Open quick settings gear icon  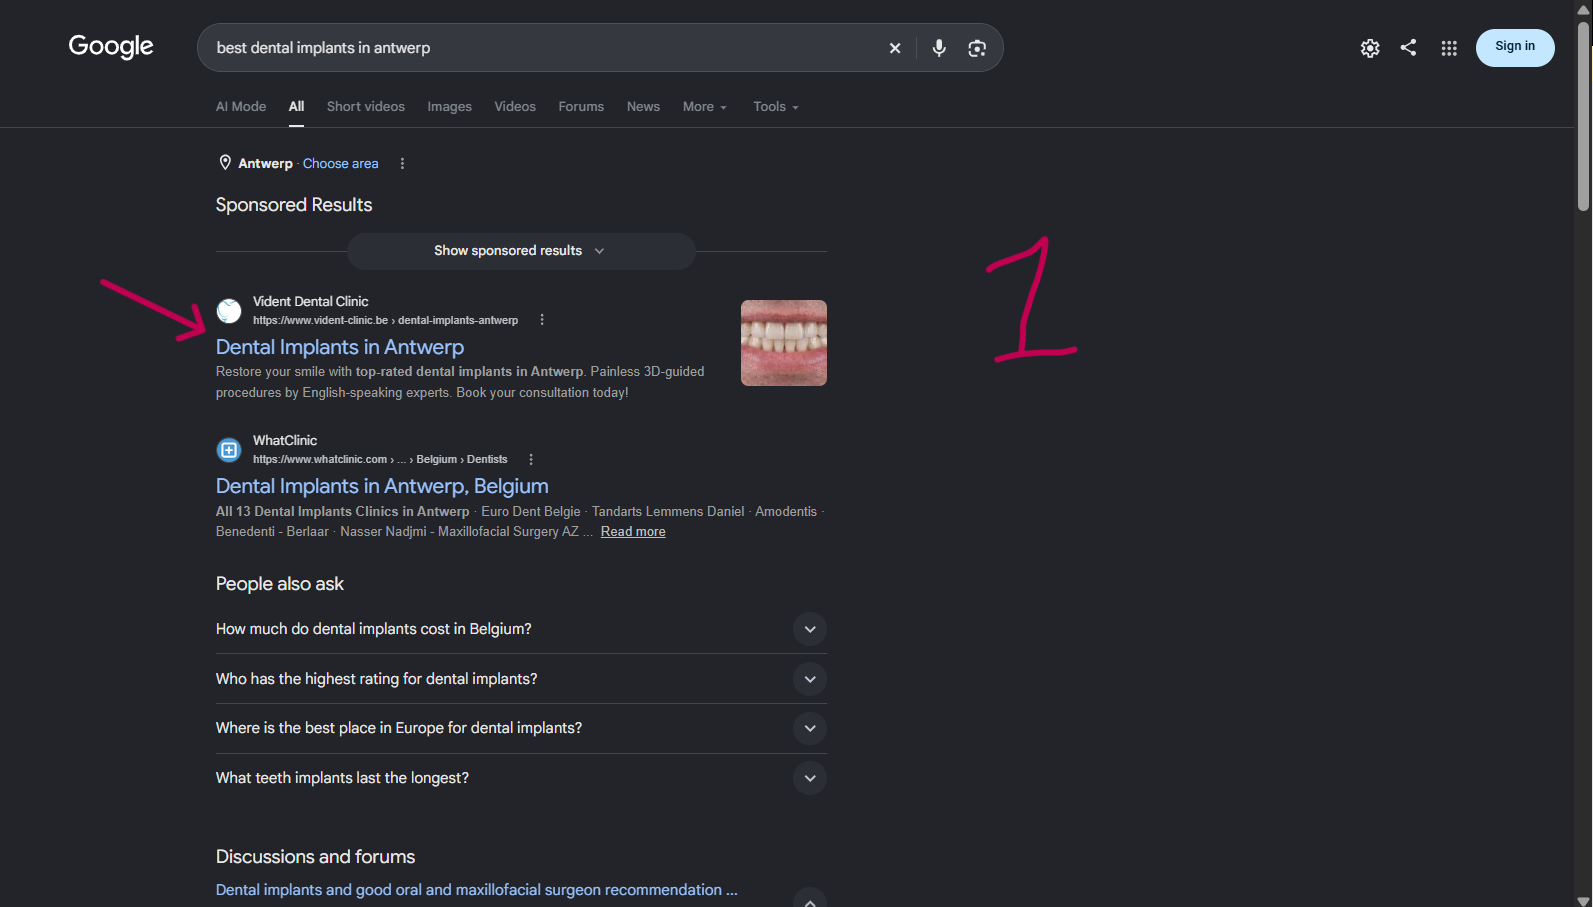[x=1370, y=48]
